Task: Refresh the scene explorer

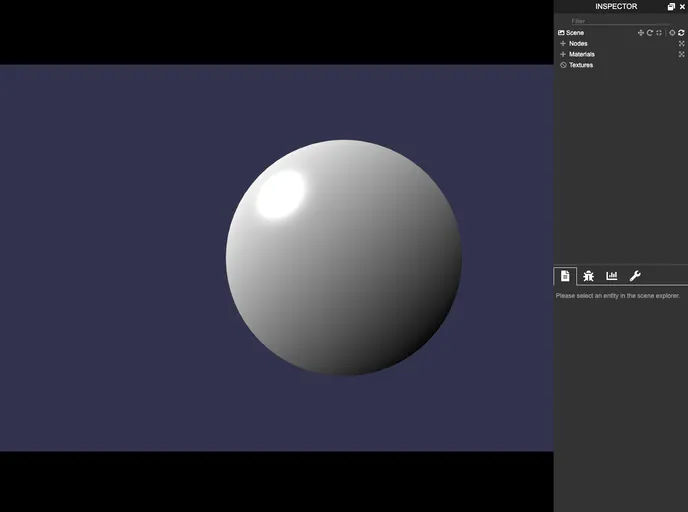Action: click(681, 33)
